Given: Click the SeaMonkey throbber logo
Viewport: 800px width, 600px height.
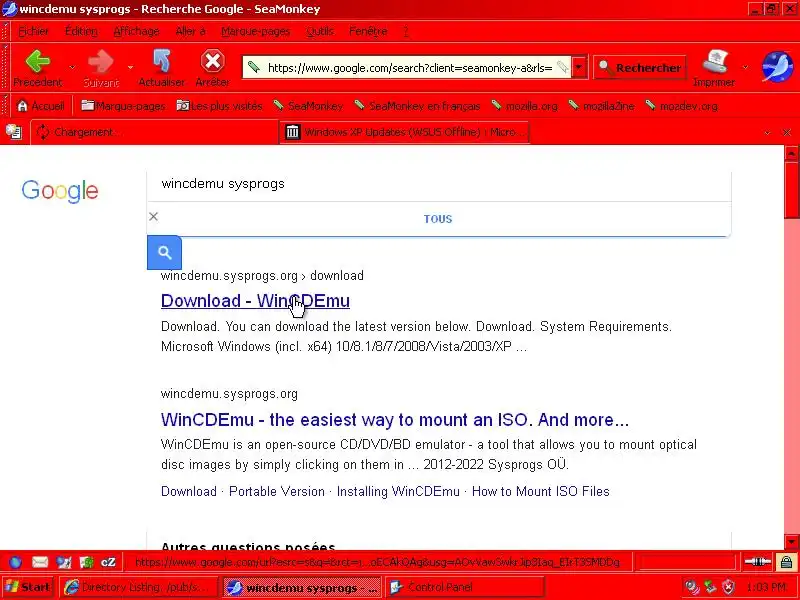Looking at the screenshot, I should [777, 67].
